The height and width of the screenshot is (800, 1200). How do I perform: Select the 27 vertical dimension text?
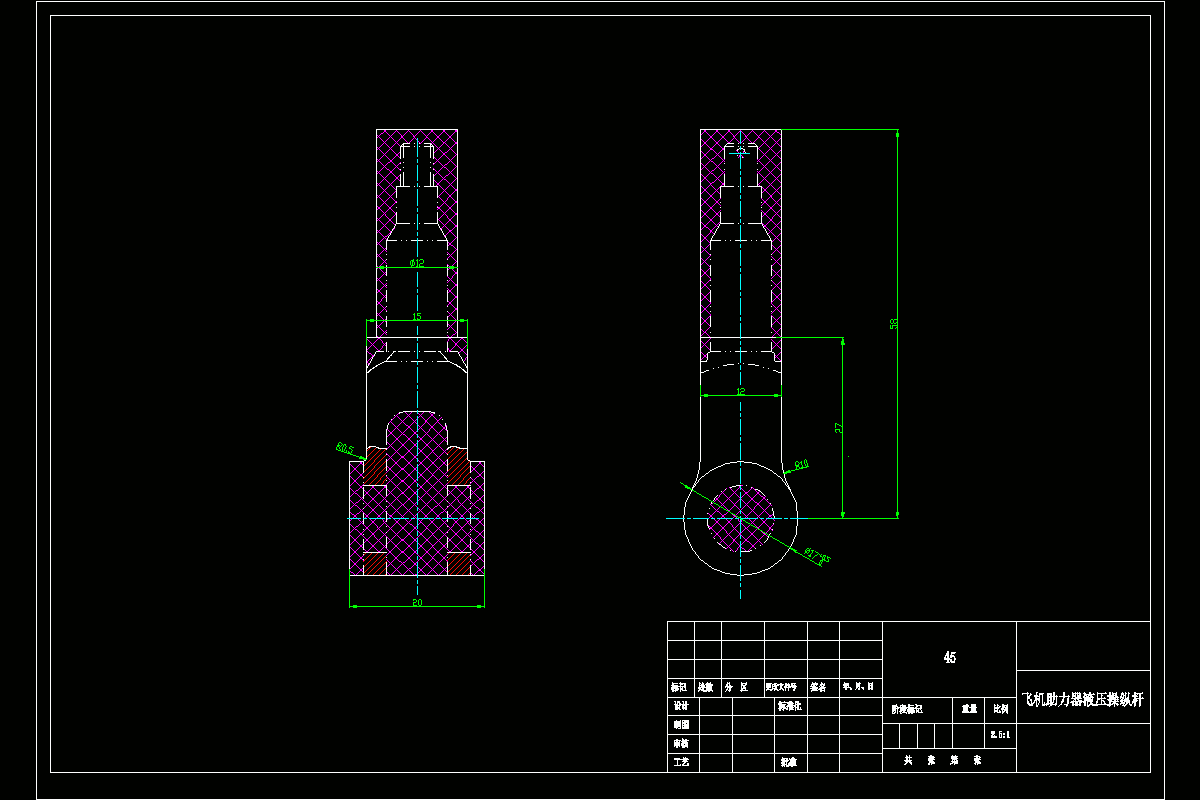(839, 428)
